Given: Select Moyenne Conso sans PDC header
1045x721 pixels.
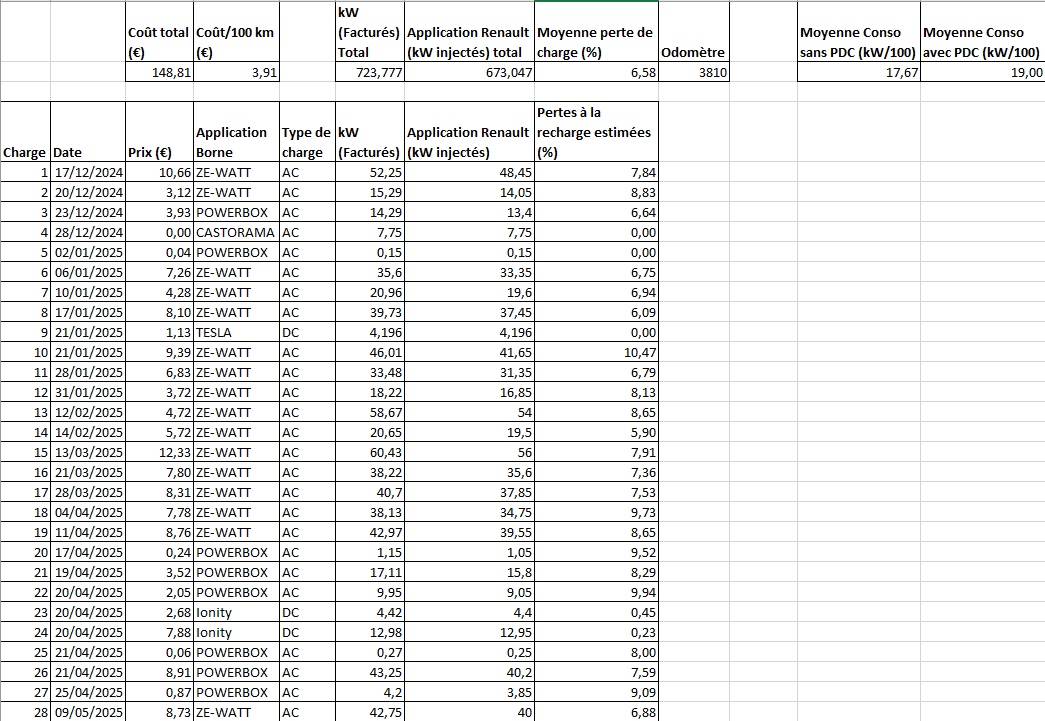Looking at the screenshot, I should click(x=858, y=32).
